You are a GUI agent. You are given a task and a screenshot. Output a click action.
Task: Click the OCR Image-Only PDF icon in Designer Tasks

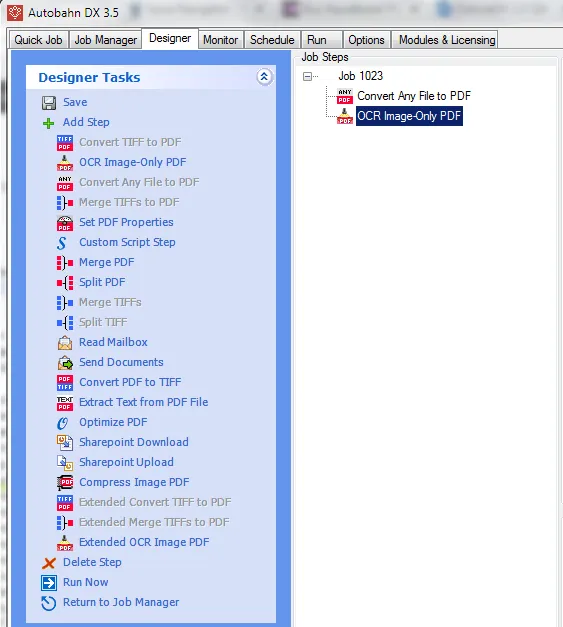pyautogui.click(x=65, y=163)
